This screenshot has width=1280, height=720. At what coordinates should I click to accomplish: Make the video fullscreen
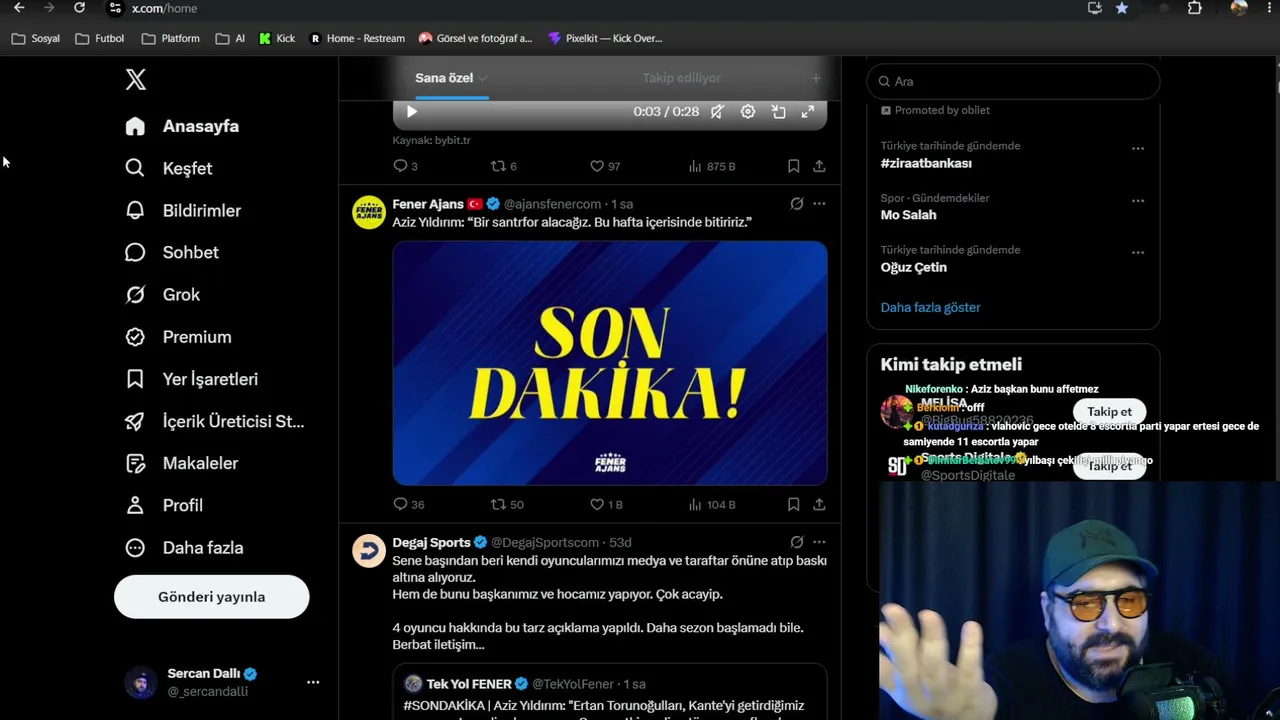point(808,112)
